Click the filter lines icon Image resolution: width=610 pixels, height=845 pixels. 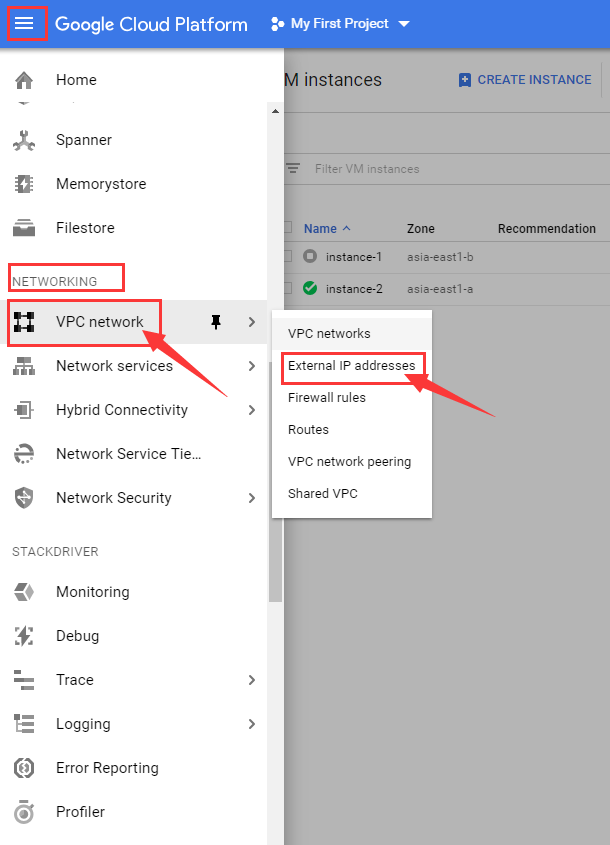pyautogui.click(x=293, y=169)
